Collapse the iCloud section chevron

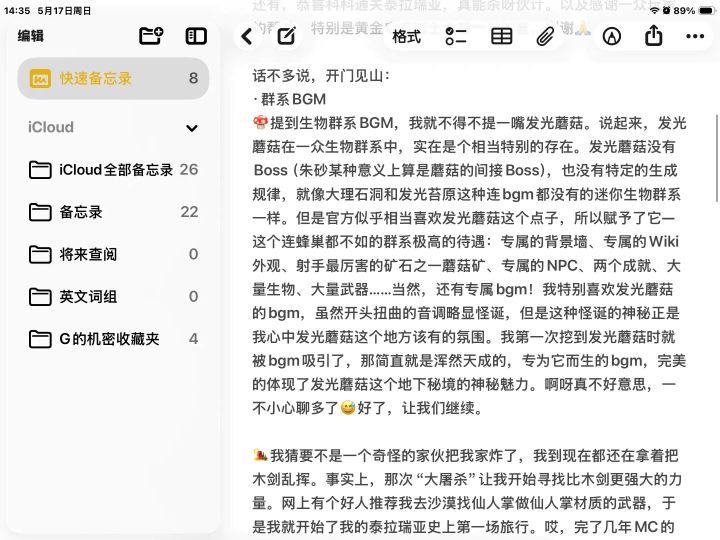point(192,128)
